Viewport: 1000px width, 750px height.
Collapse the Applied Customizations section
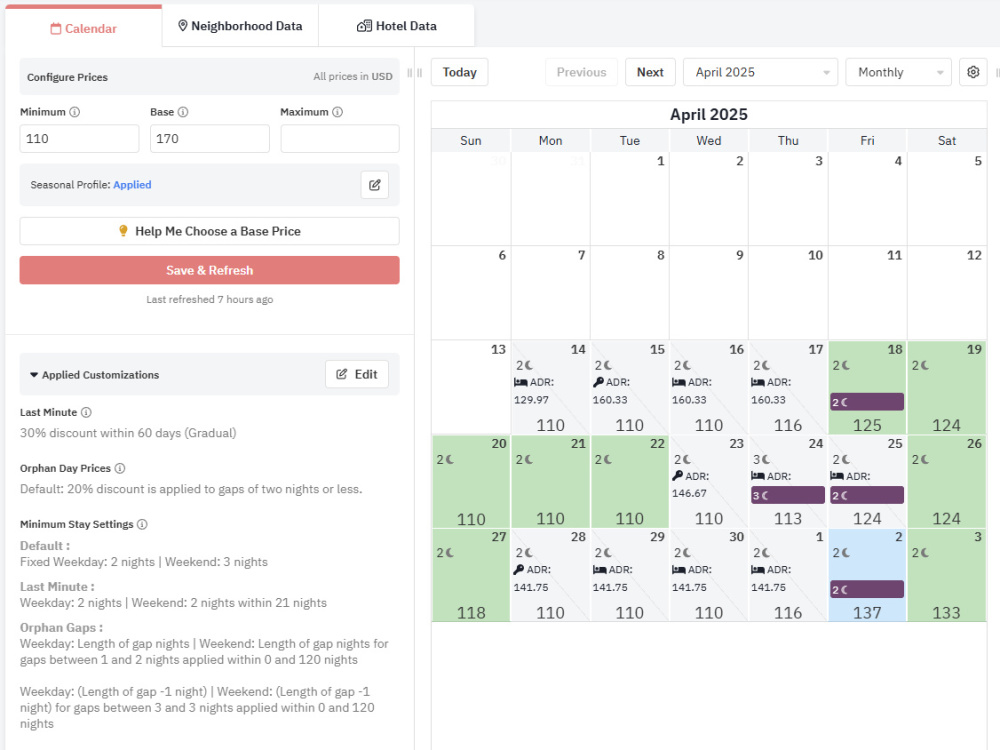[x=34, y=375]
